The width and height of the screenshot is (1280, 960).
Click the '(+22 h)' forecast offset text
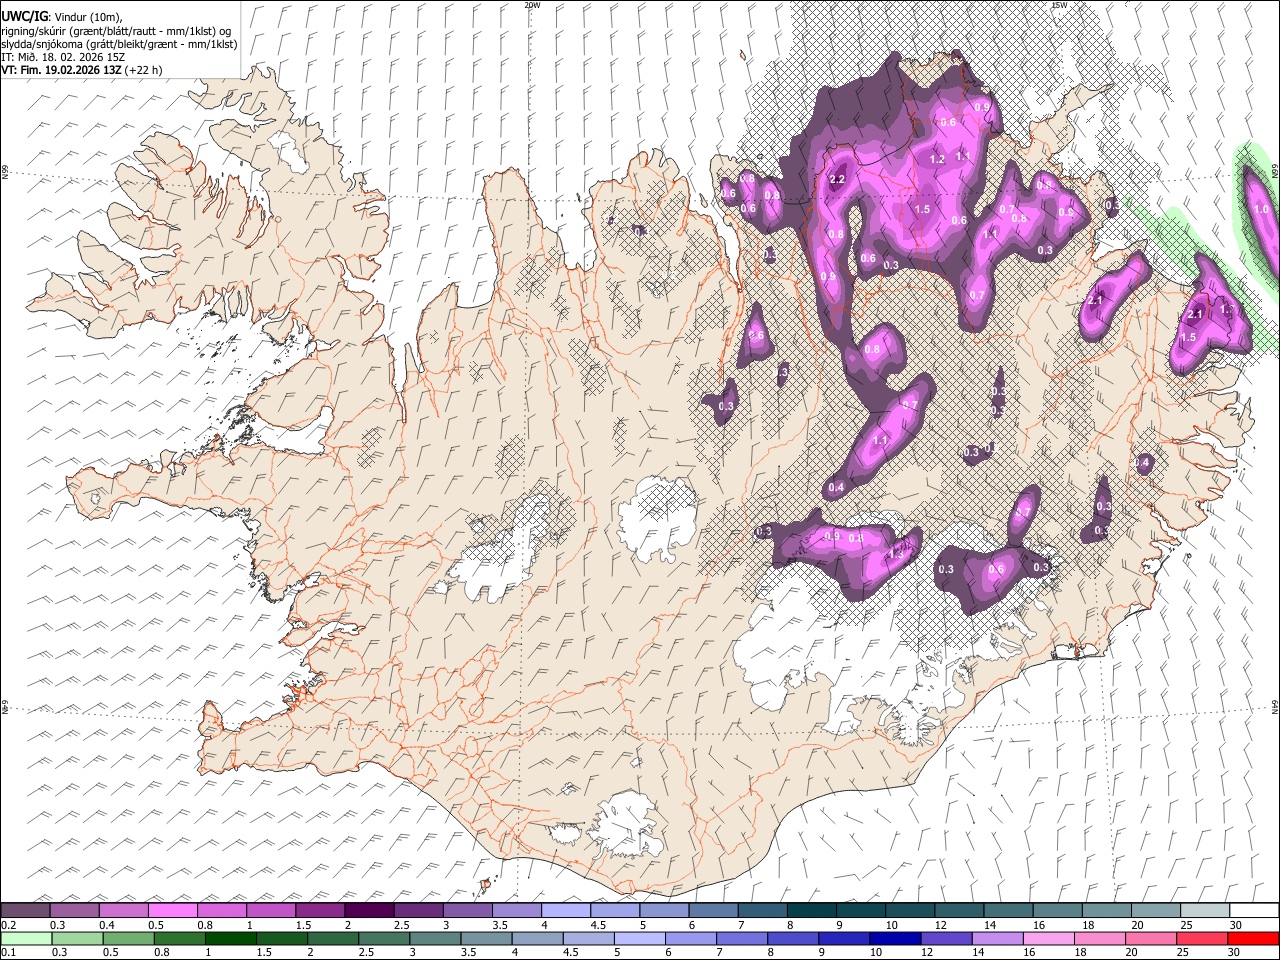click(144, 70)
